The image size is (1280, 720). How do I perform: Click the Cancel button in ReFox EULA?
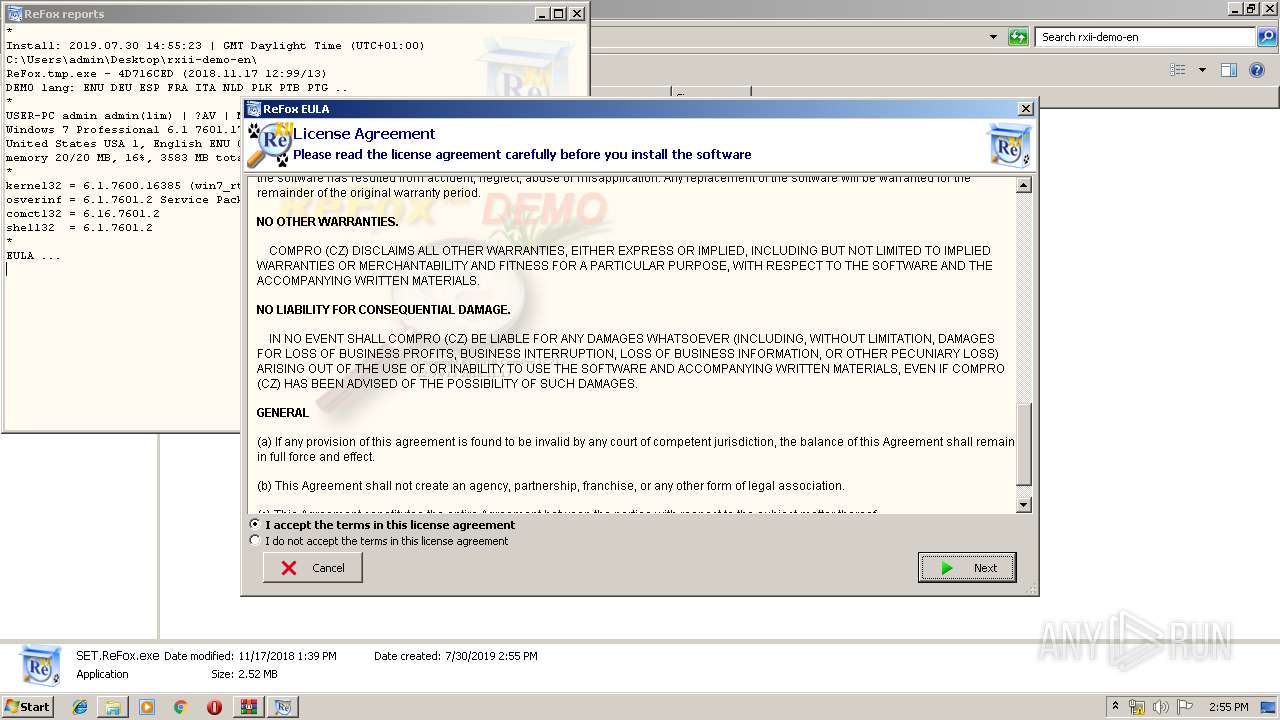click(313, 567)
